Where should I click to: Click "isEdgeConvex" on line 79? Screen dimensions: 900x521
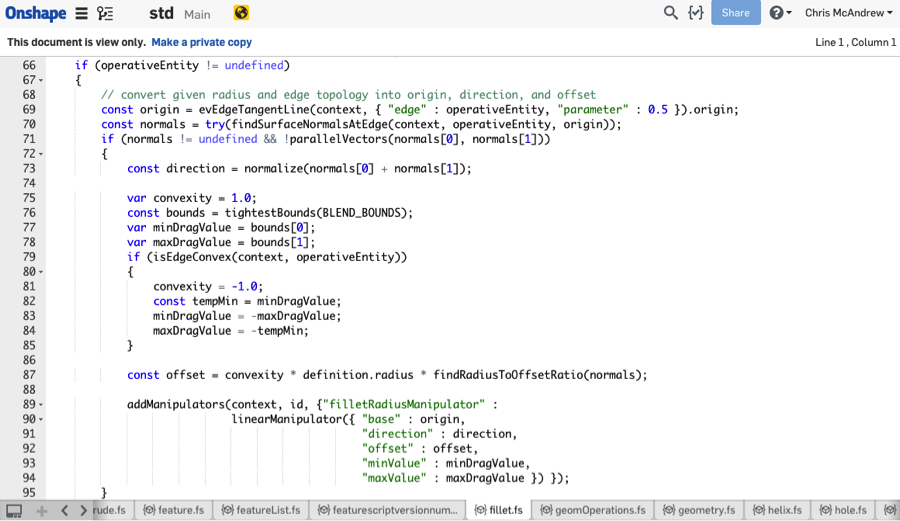[192, 257]
